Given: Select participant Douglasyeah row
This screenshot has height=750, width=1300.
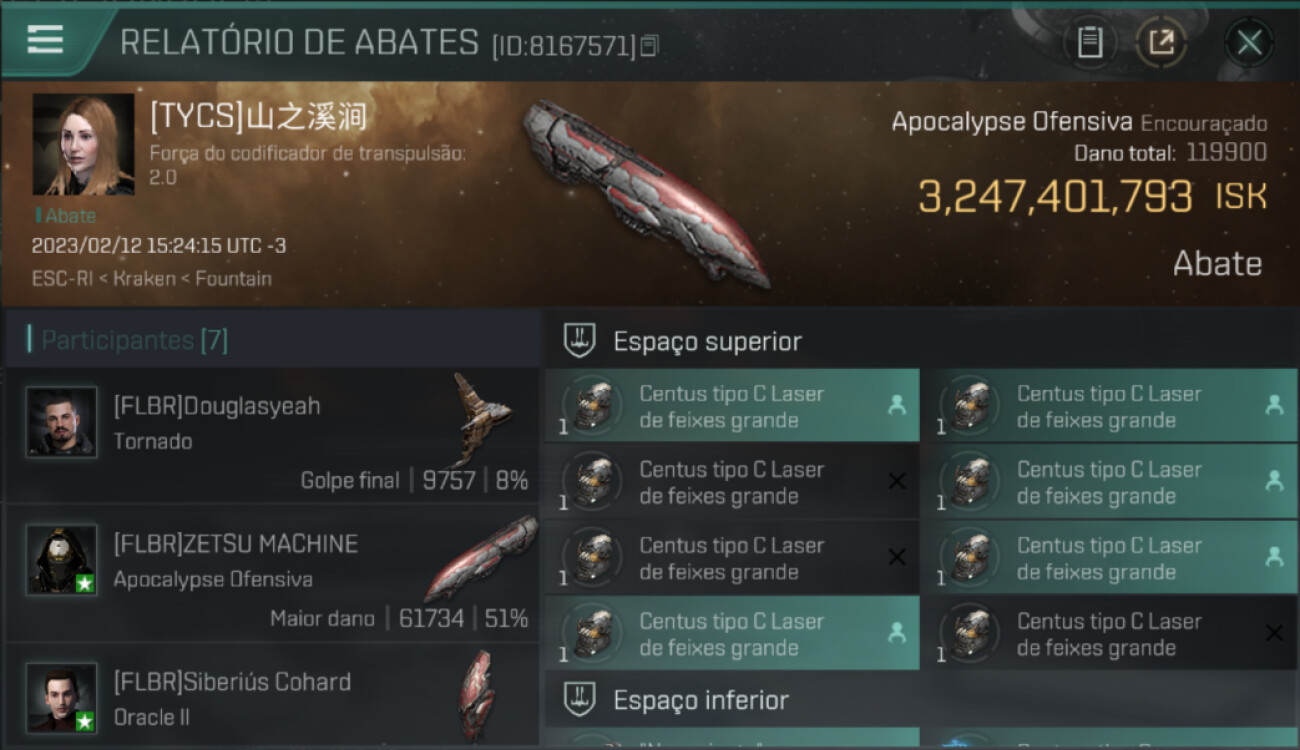Looking at the screenshot, I should 272,435.
